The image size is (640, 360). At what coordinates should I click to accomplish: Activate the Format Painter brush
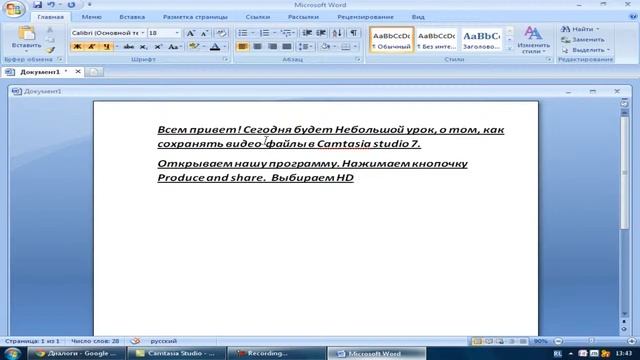(x=50, y=50)
